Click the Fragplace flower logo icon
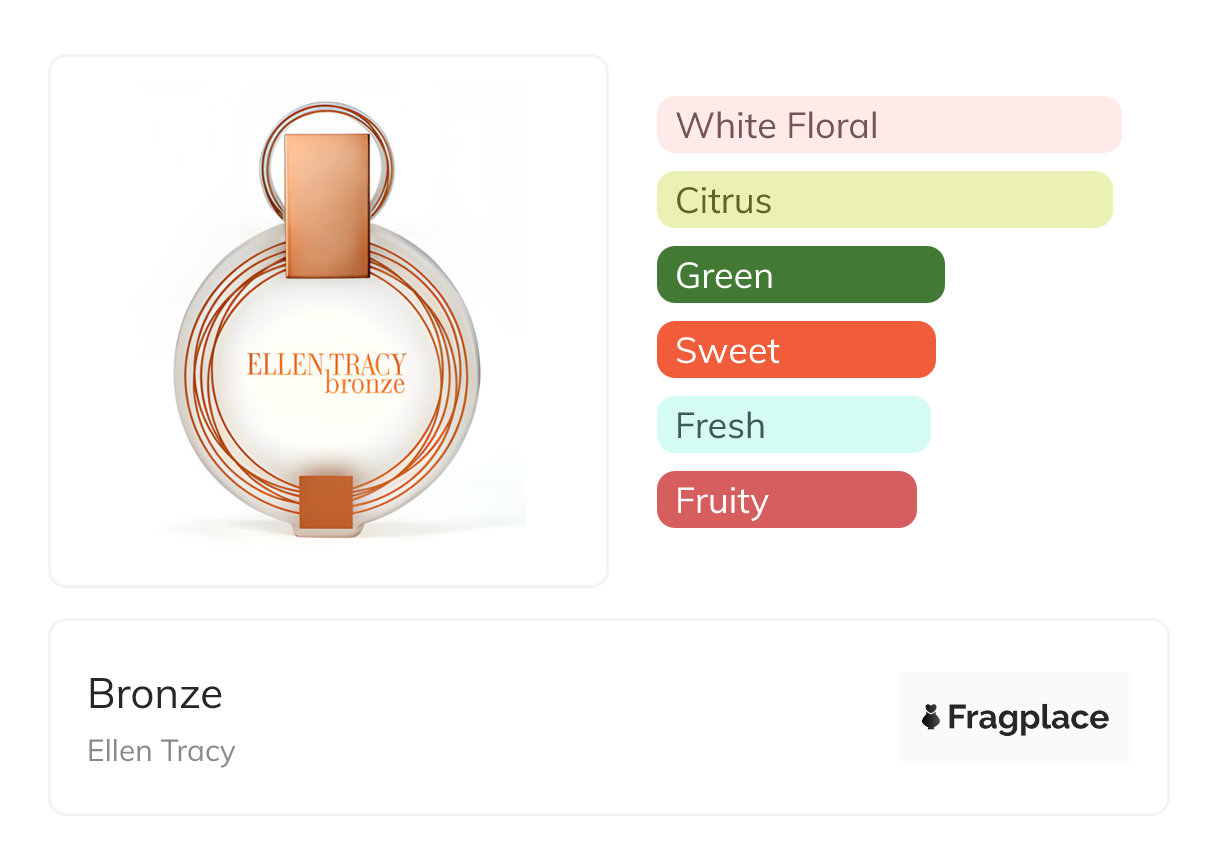The image size is (1218, 864). click(931, 717)
